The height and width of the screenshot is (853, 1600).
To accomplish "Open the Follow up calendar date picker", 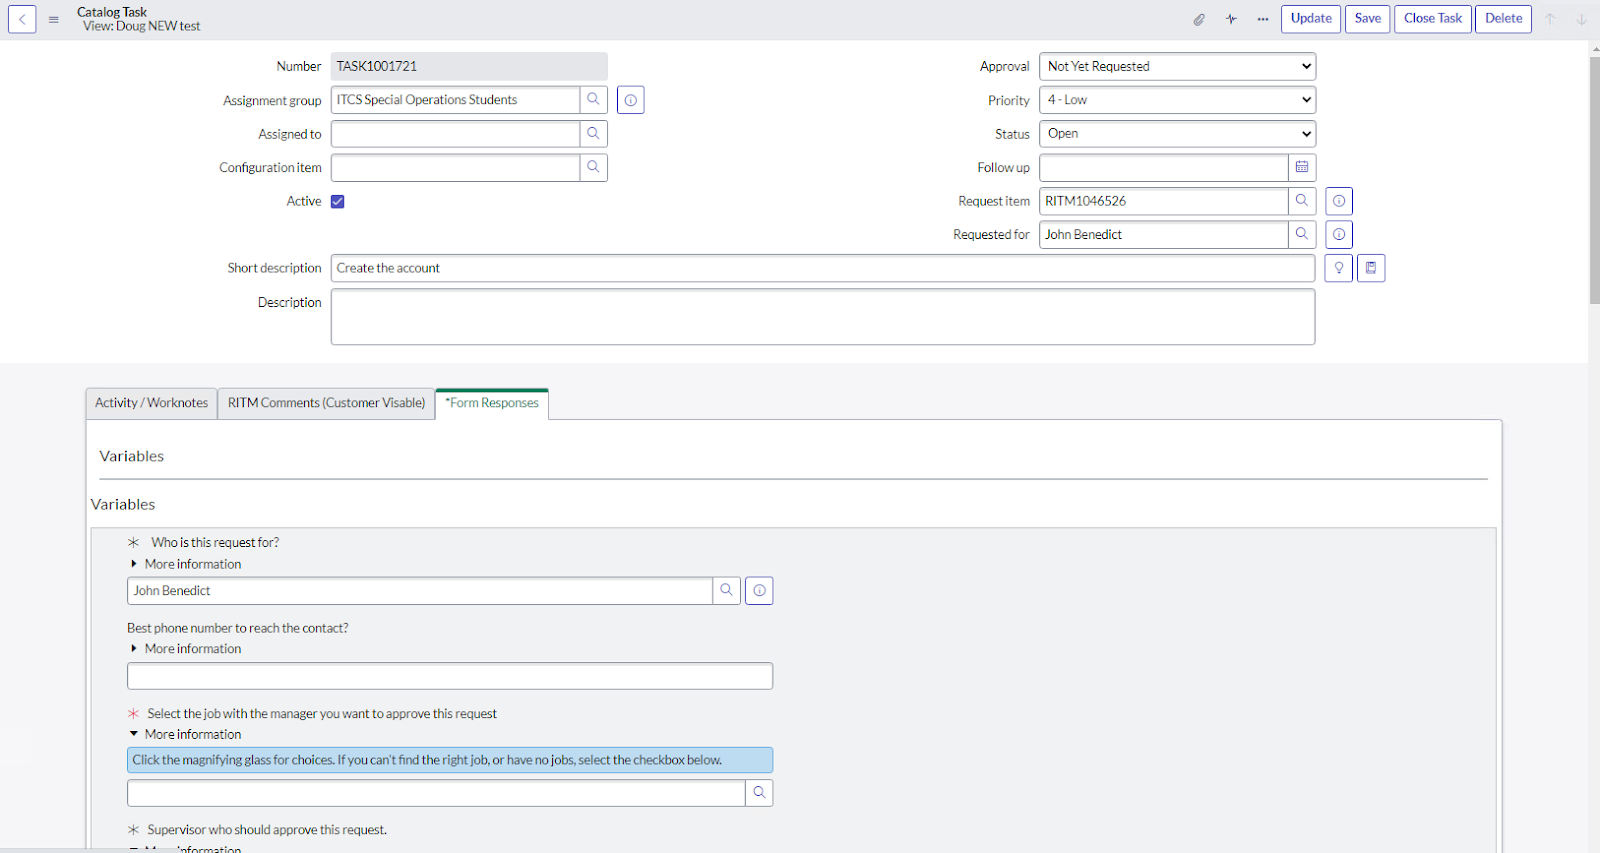I will (1302, 167).
